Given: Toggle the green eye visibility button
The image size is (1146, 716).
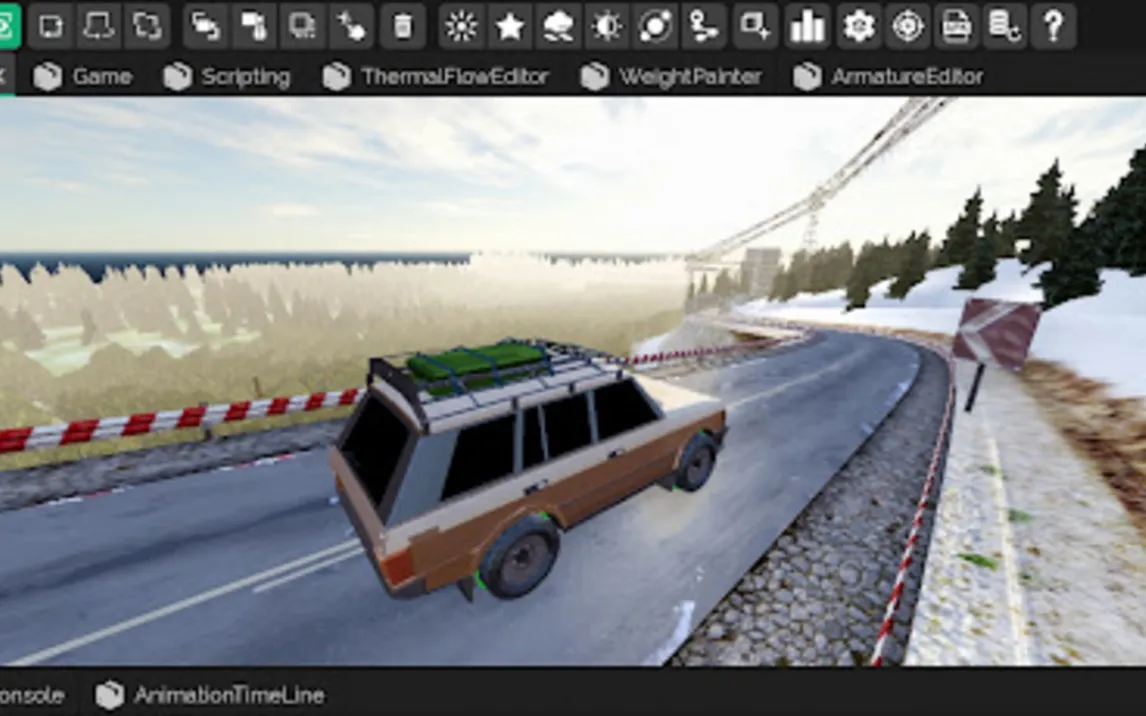Looking at the screenshot, I should (8, 27).
